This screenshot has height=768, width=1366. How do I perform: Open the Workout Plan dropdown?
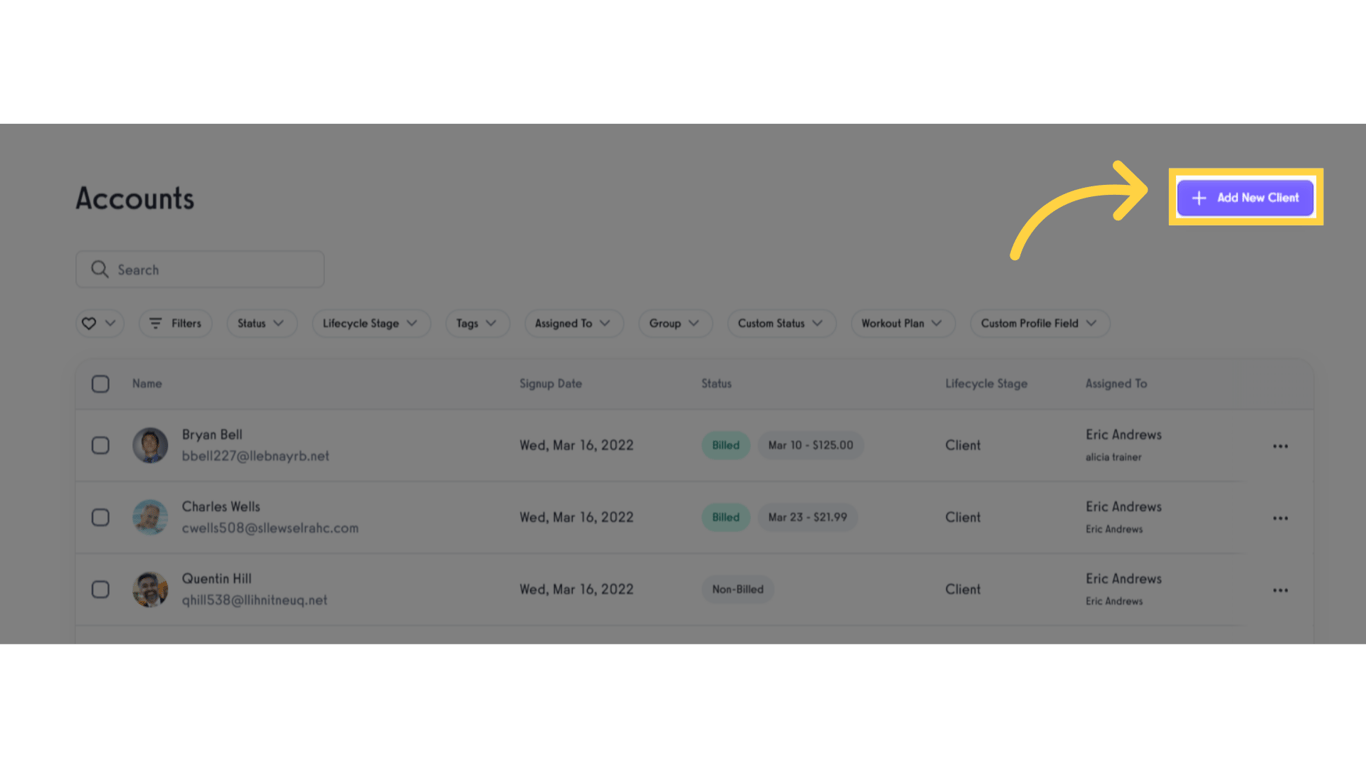coord(903,323)
